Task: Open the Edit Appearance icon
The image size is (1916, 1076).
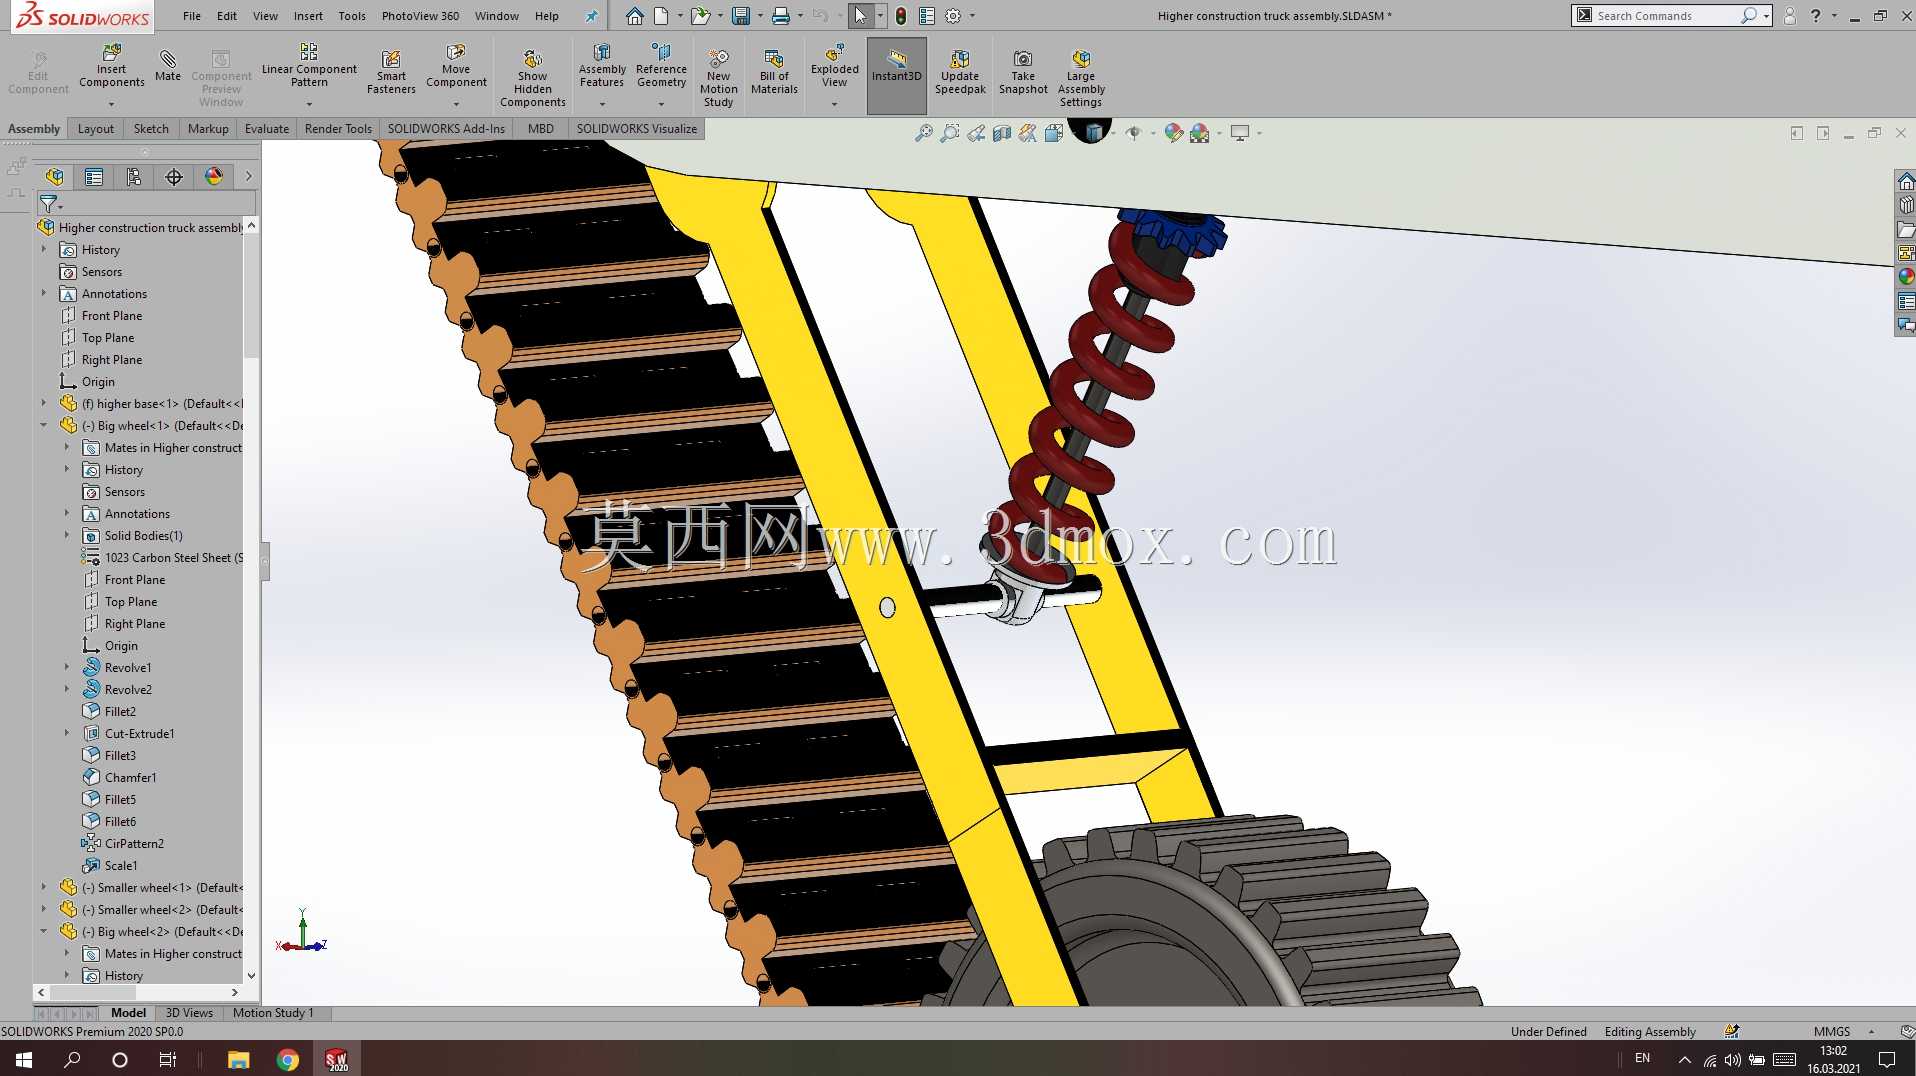Action: pyautogui.click(x=1174, y=133)
